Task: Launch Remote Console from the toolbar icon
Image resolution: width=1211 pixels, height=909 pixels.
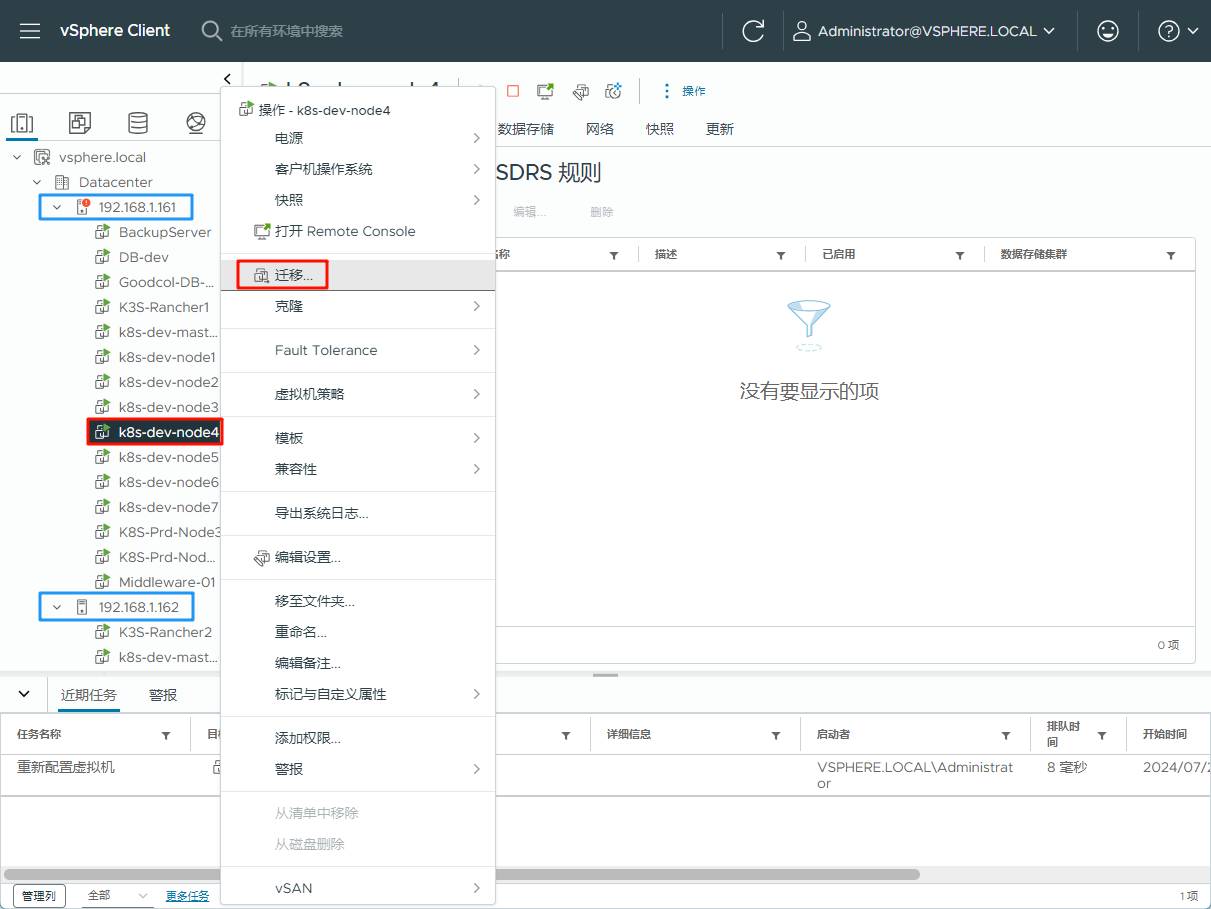Action: (544, 90)
